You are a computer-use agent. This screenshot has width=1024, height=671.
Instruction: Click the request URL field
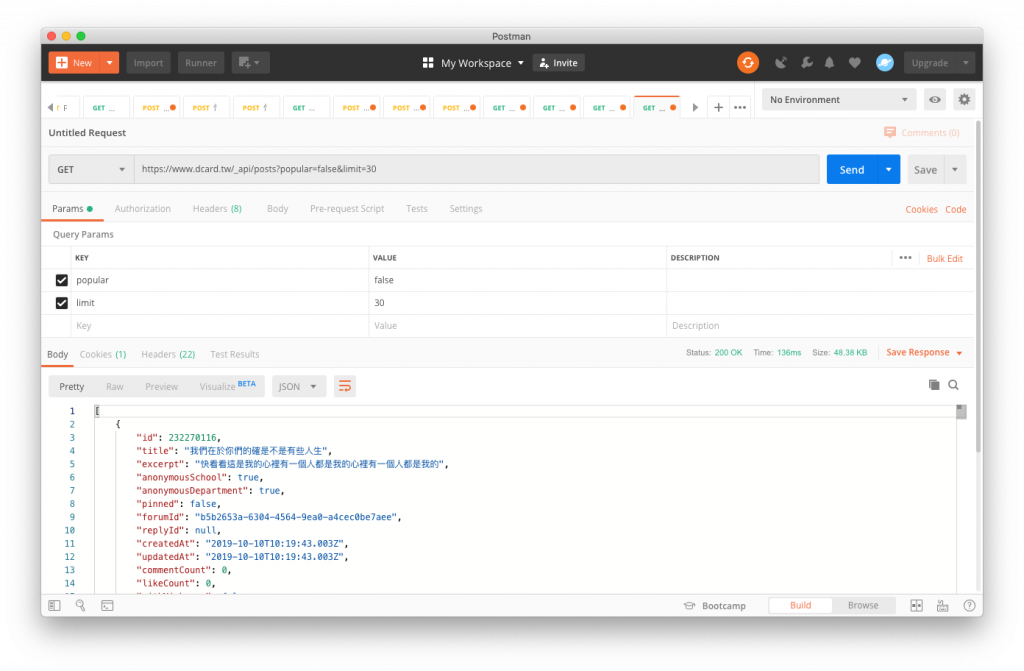point(477,169)
